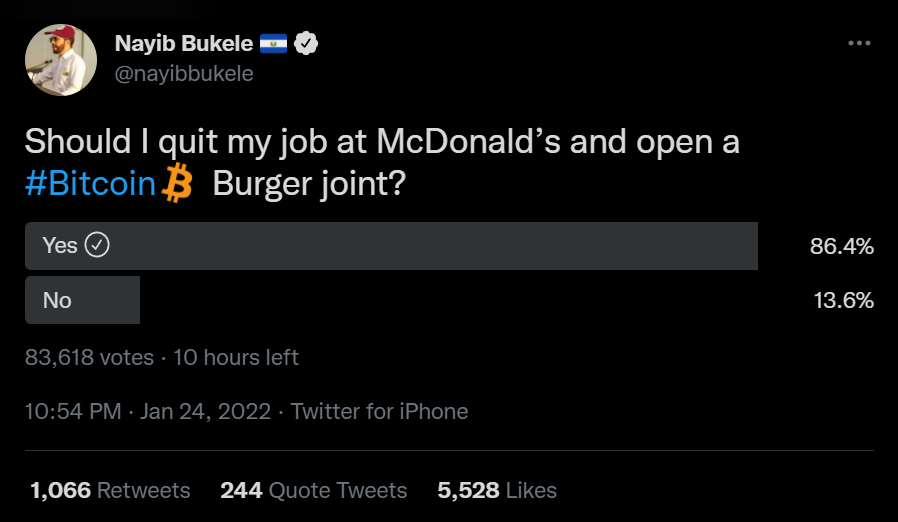The height and width of the screenshot is (522, 898).
Task: Select the No poll option bar
Action: 82,300
